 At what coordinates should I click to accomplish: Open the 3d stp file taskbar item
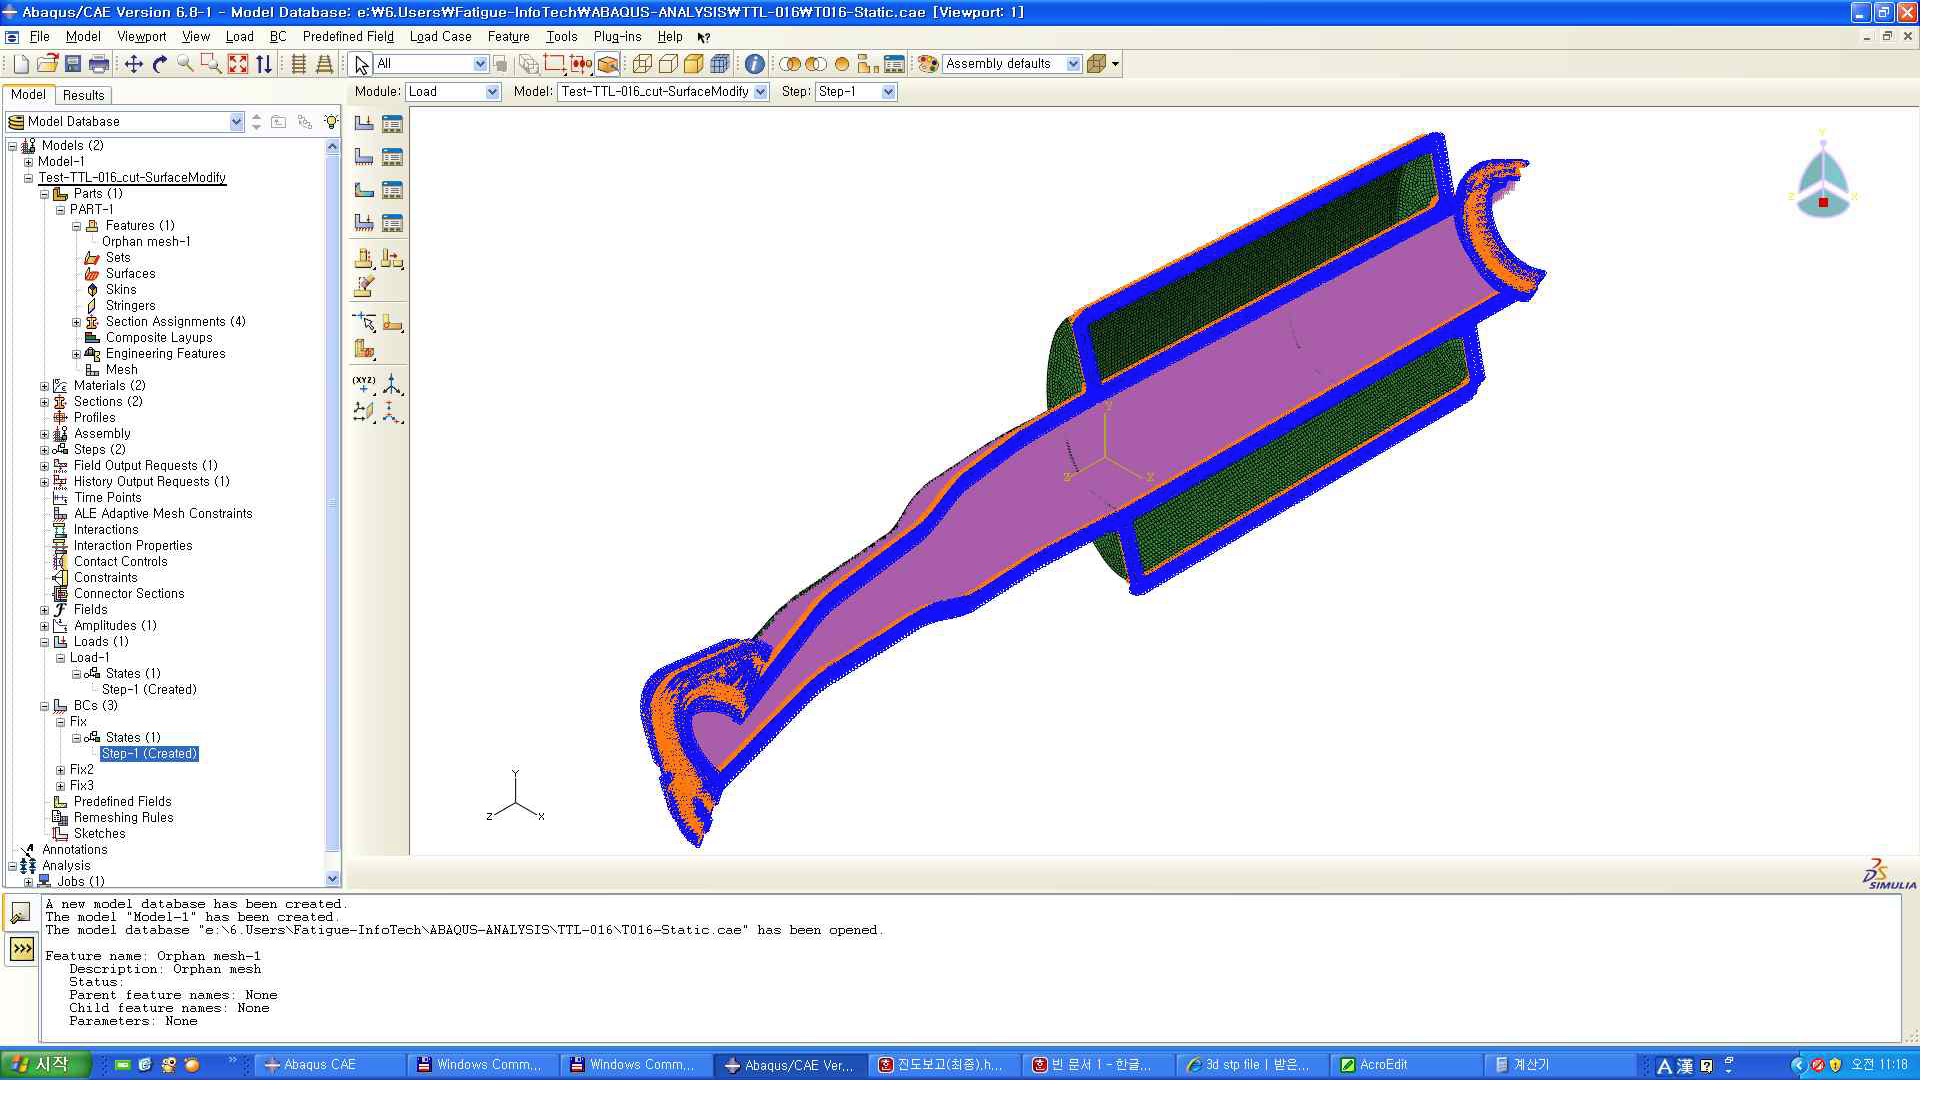(x=1253, y=1065)
